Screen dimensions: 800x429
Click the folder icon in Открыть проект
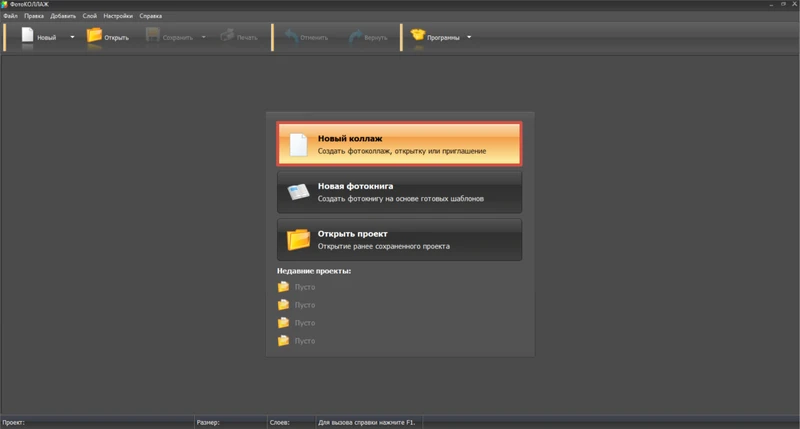pyautogui.click(x=298, y=239)
